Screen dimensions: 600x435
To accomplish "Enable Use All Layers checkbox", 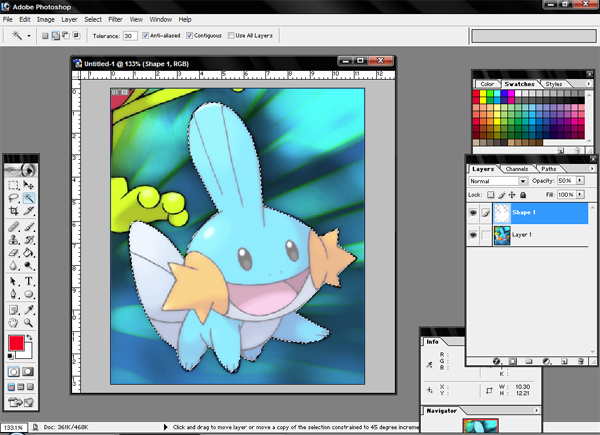I will [x=231, y=36].
